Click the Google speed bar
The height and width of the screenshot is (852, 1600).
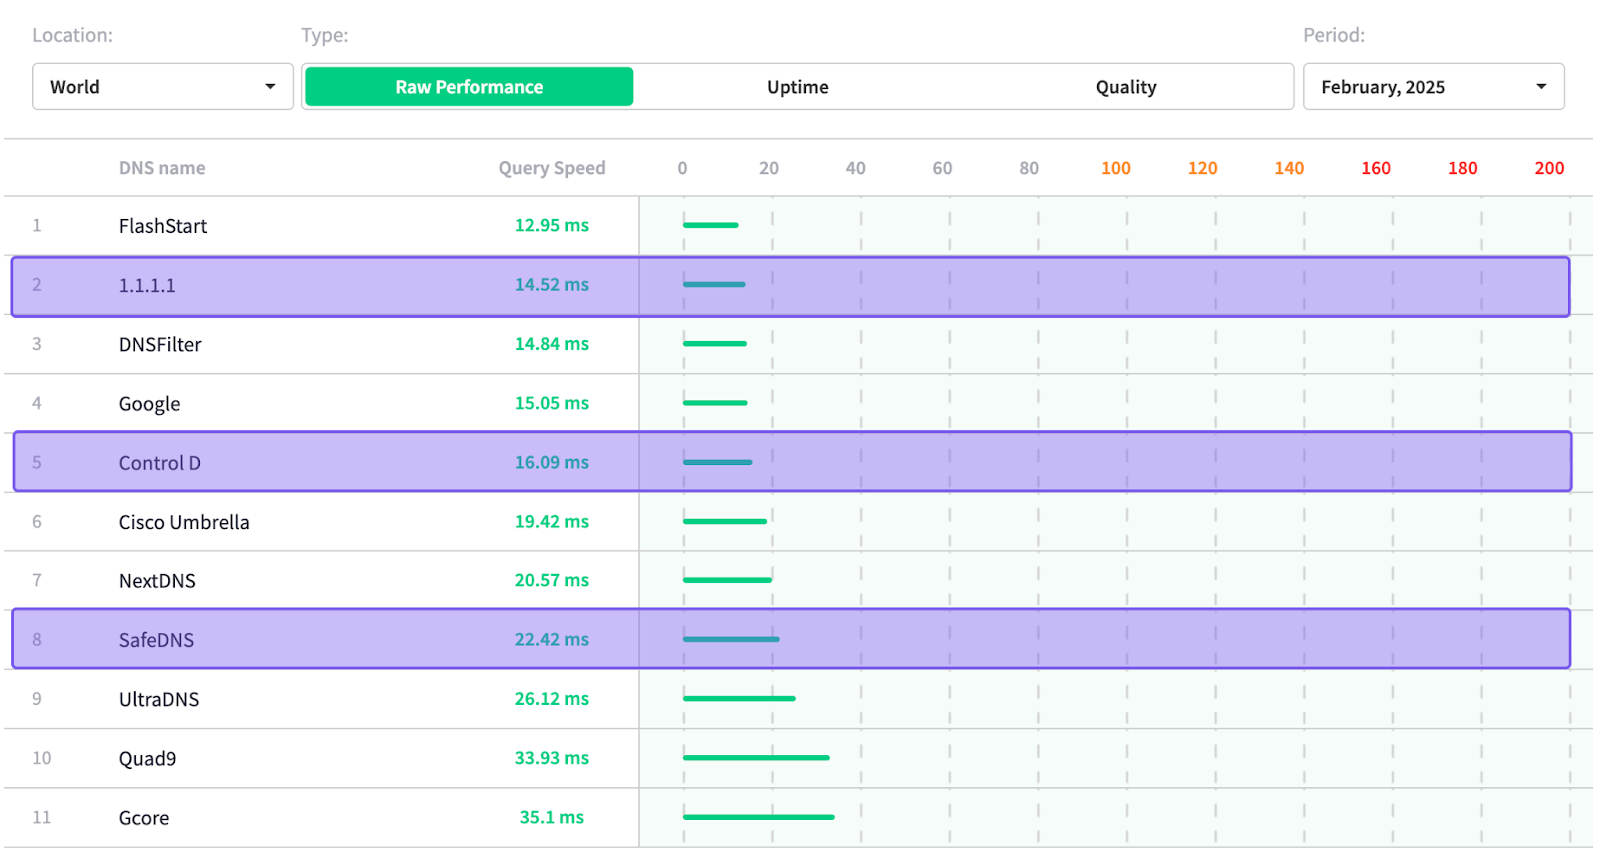715,403
